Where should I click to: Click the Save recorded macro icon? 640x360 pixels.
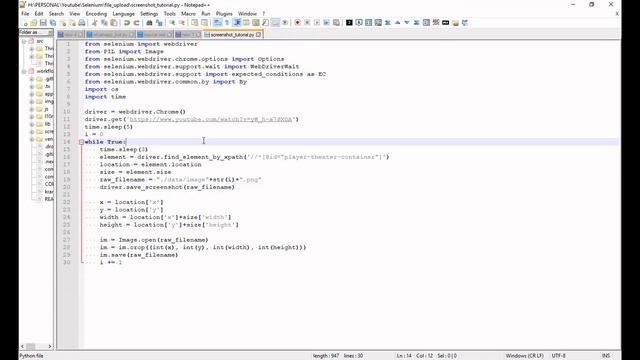click(x=336, y=23)
